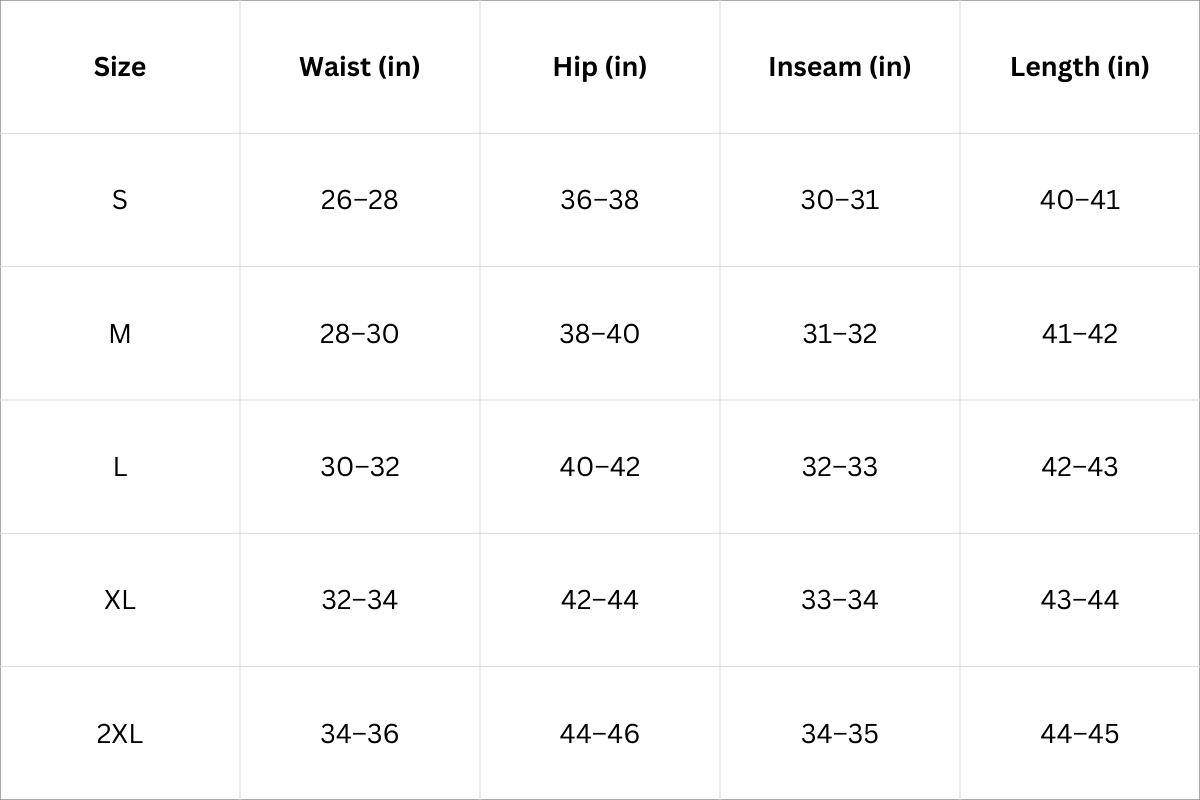Screen dimensions: 1200x800
Task: Click length value 44–45 for 2XL
Action: pyautogui.click(x=1080, y=734)
